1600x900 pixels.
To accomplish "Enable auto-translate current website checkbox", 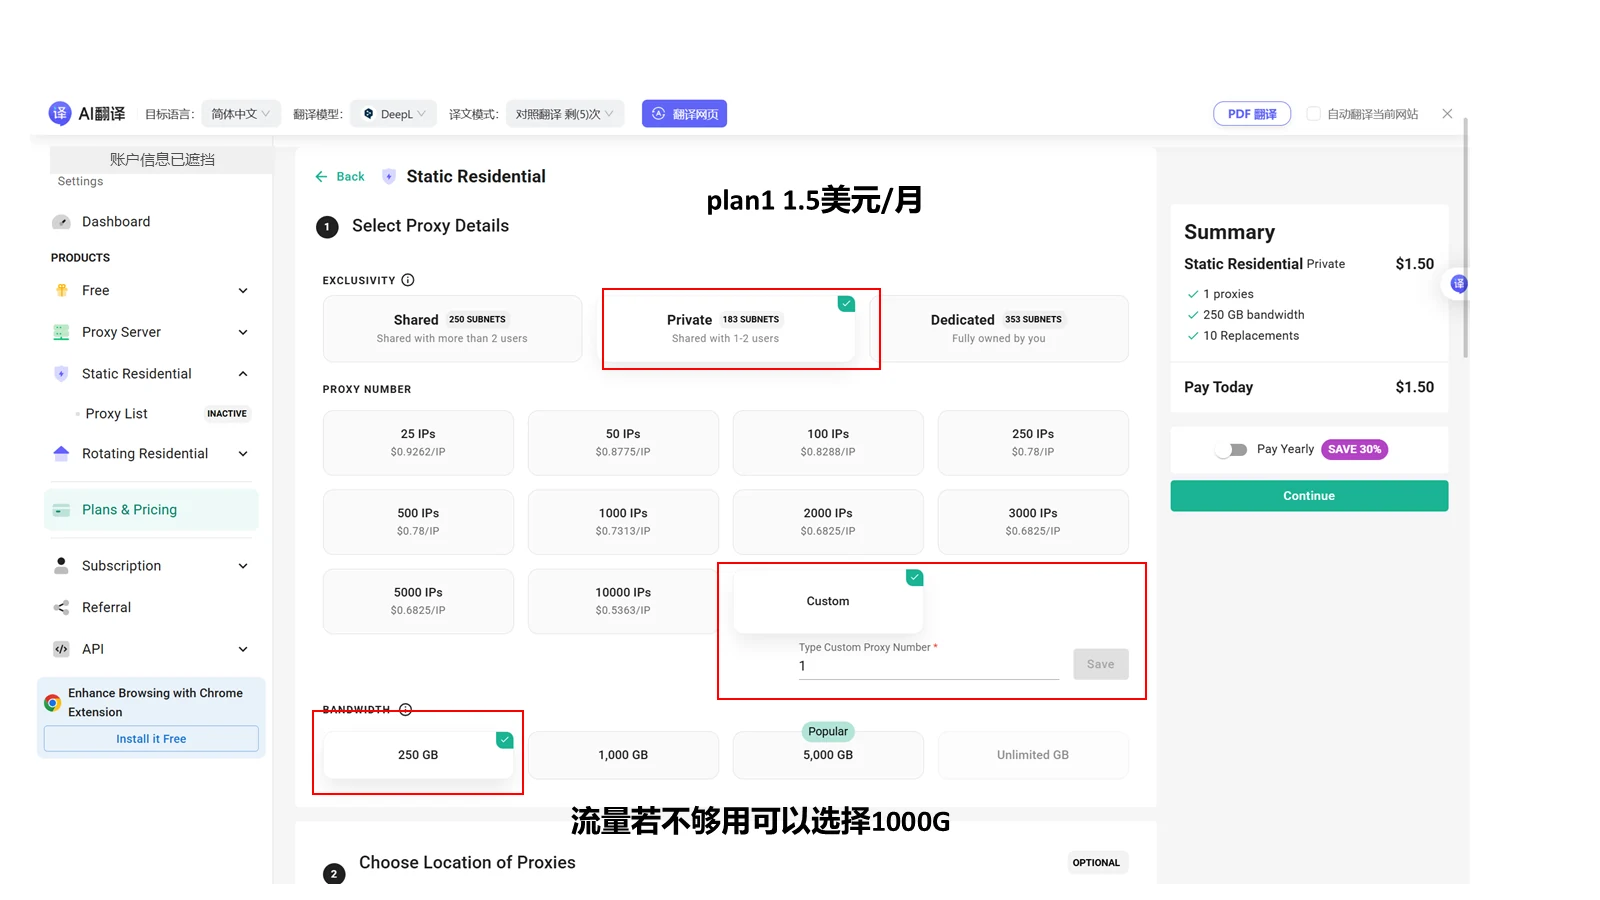I will click(1314, 114).
